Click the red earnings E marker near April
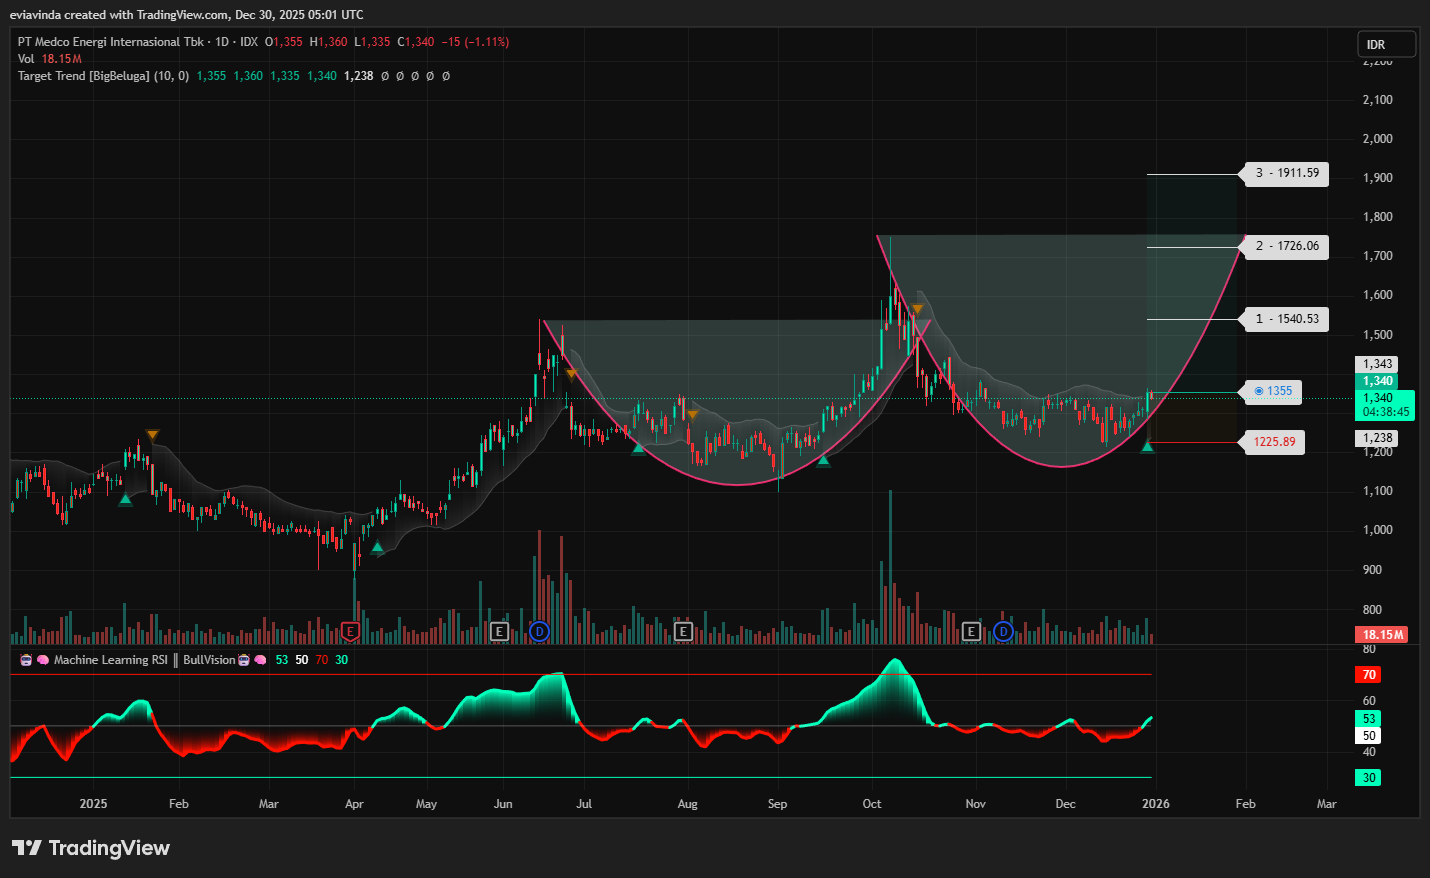Screen dimensions: 1430x878 click(x=350, y=631)
